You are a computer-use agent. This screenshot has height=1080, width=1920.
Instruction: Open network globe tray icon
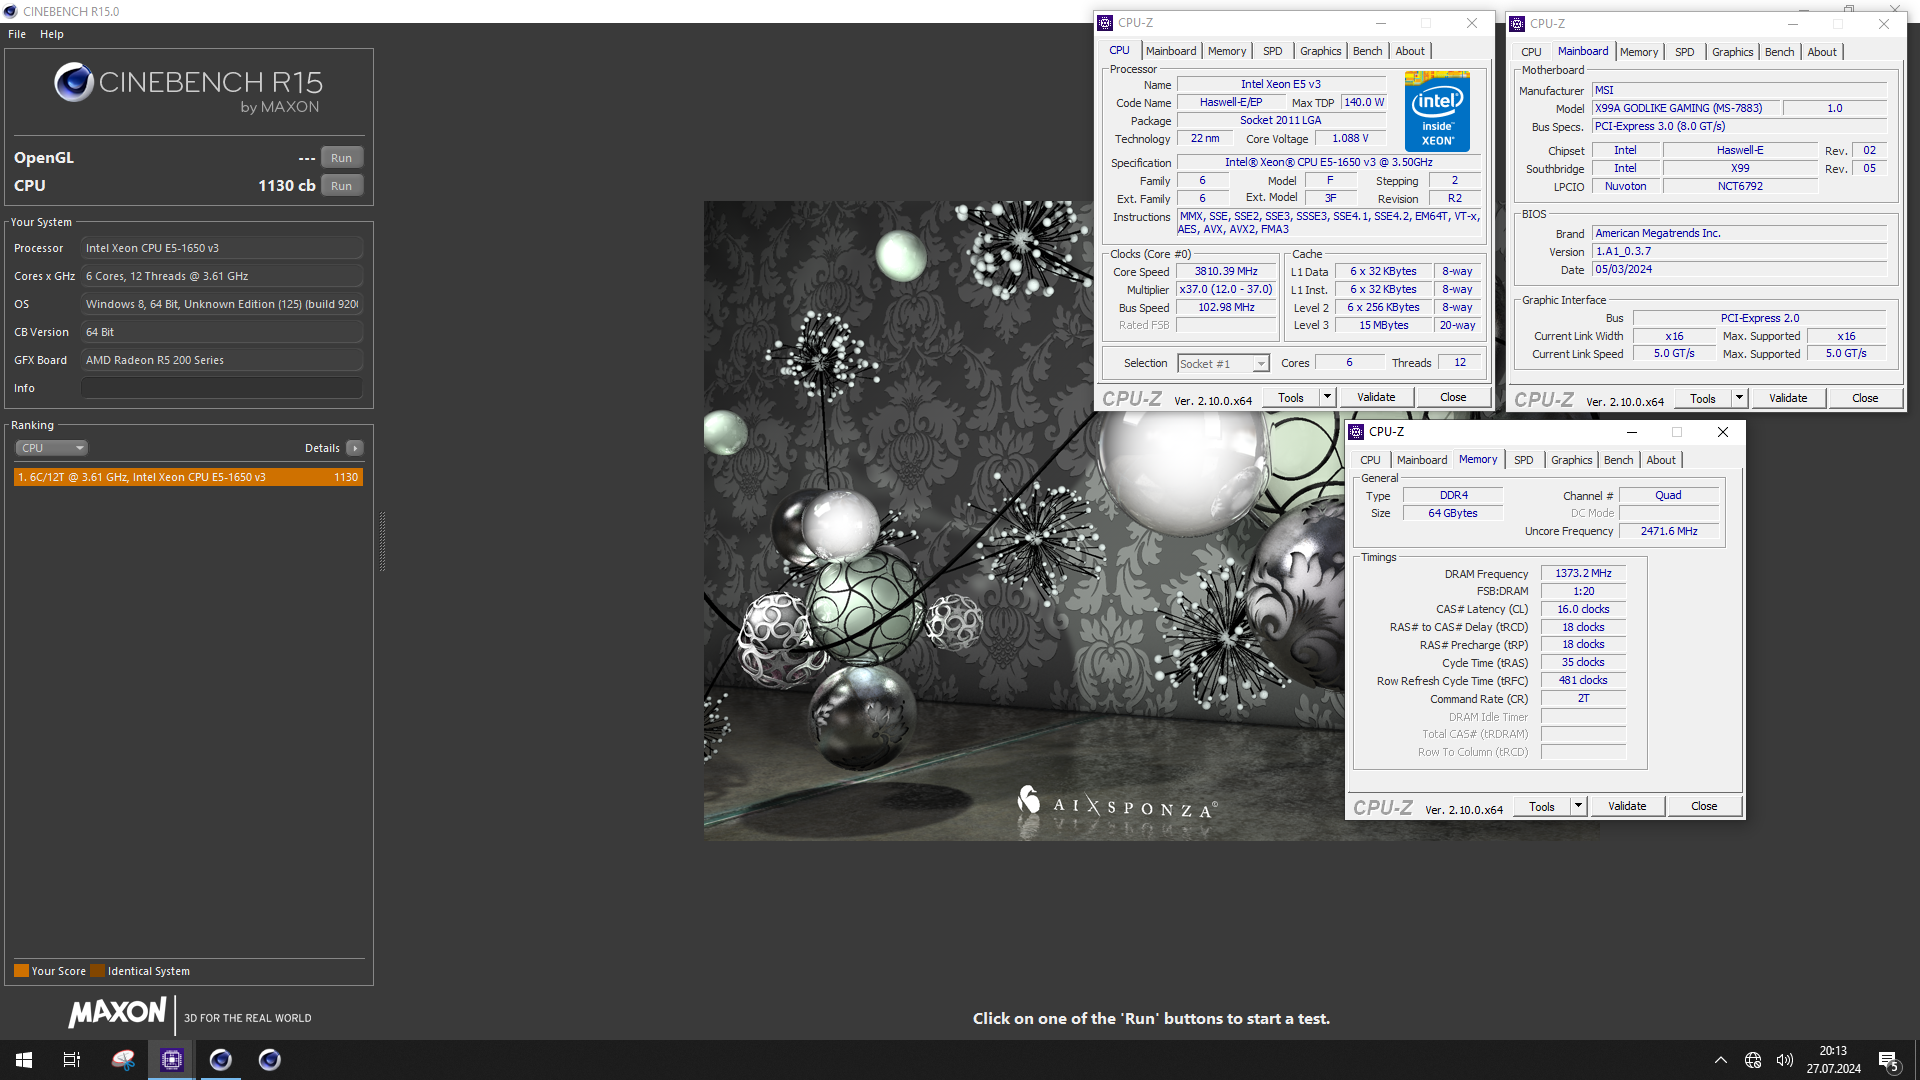pos(1753,1060)
